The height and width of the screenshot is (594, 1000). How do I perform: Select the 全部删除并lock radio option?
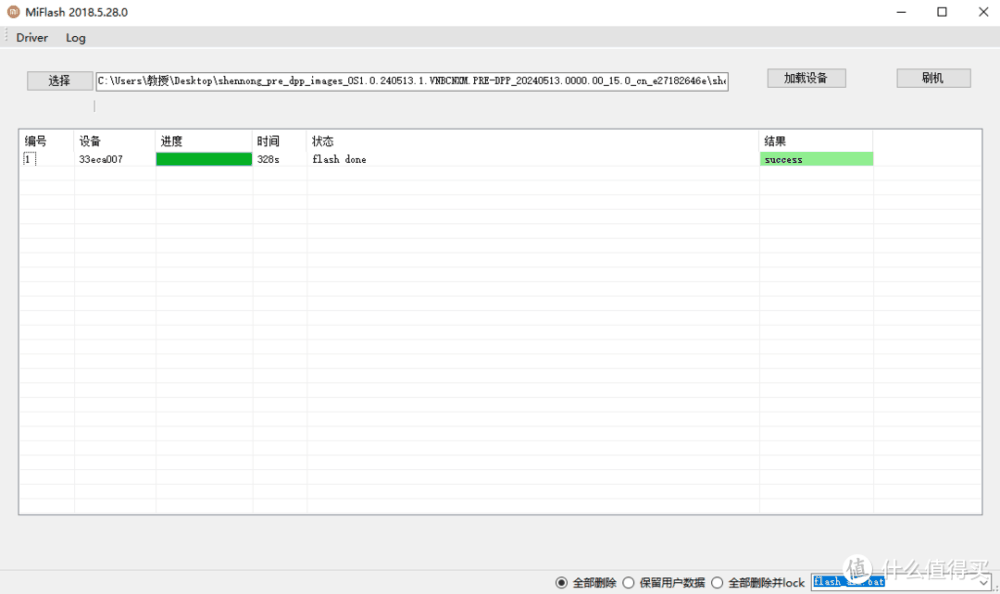[x=716, y=582]
